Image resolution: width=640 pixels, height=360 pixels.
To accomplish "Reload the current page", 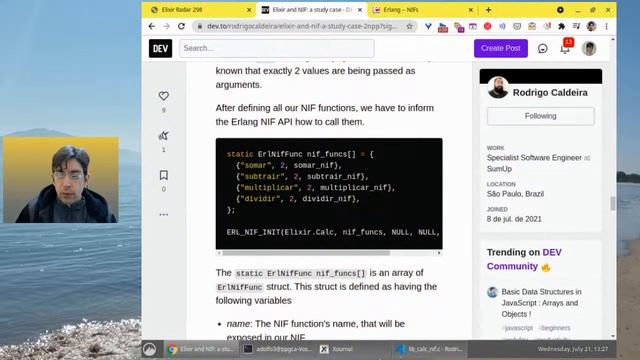I will pos(182,26).
